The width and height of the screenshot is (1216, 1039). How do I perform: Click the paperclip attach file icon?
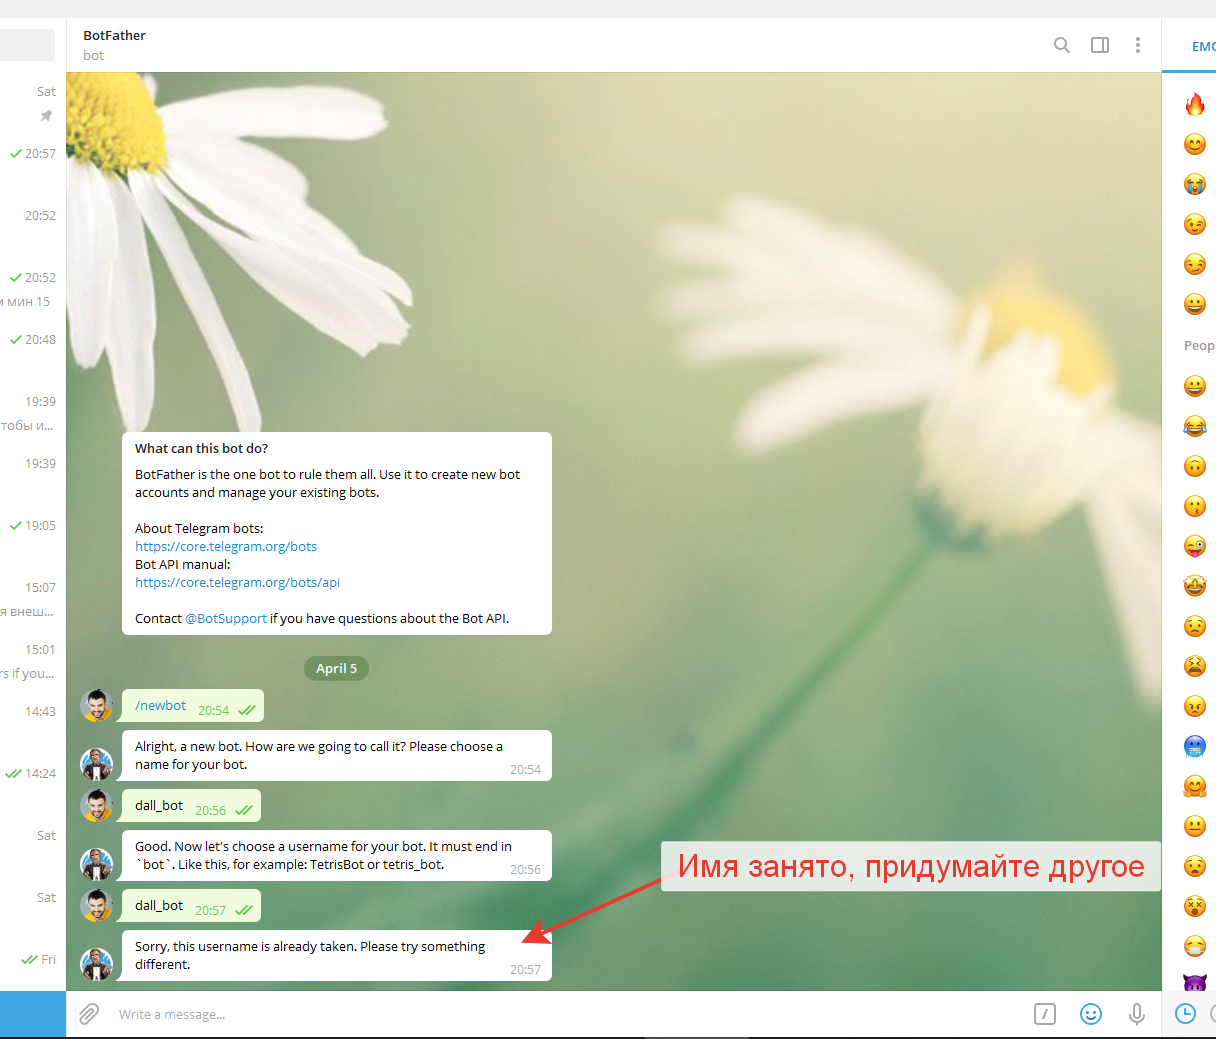pyautogui.click(x=89, y=1014)
